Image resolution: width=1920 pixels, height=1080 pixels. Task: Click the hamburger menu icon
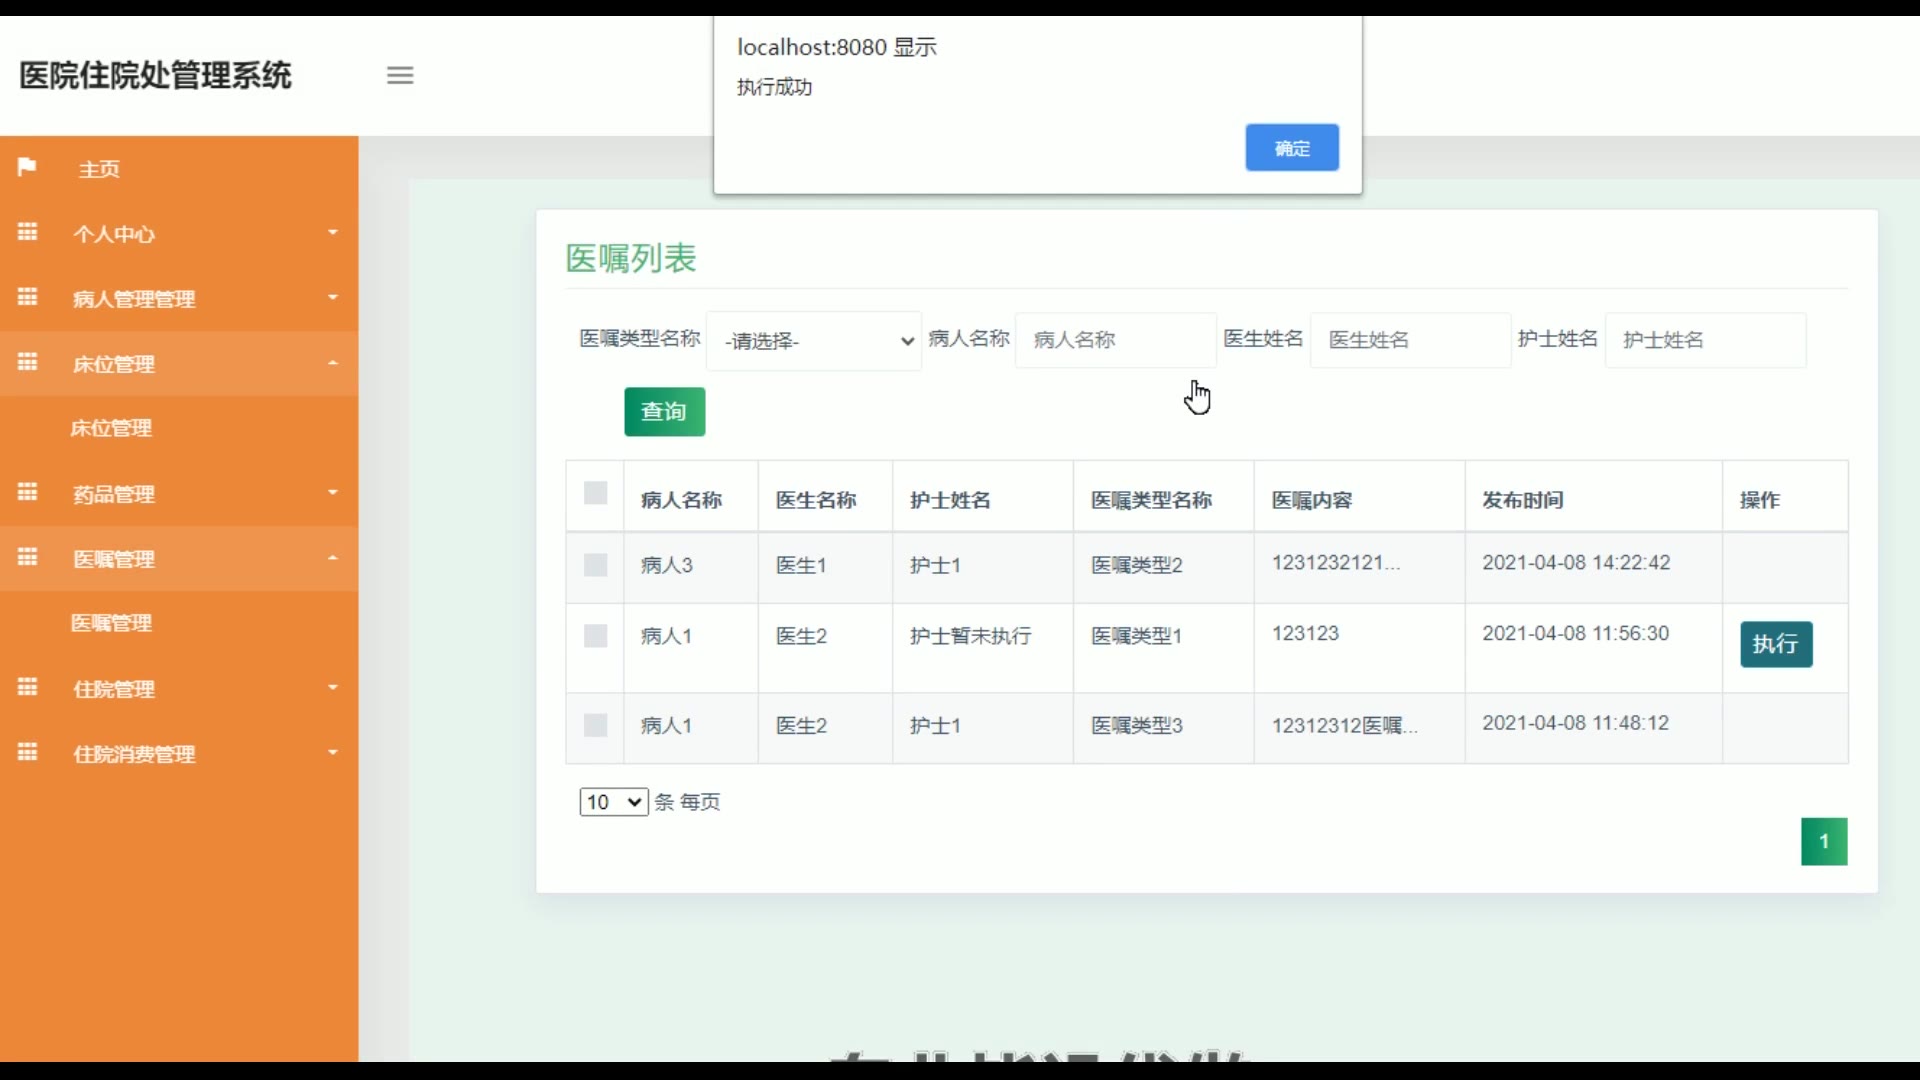(400, 75)
